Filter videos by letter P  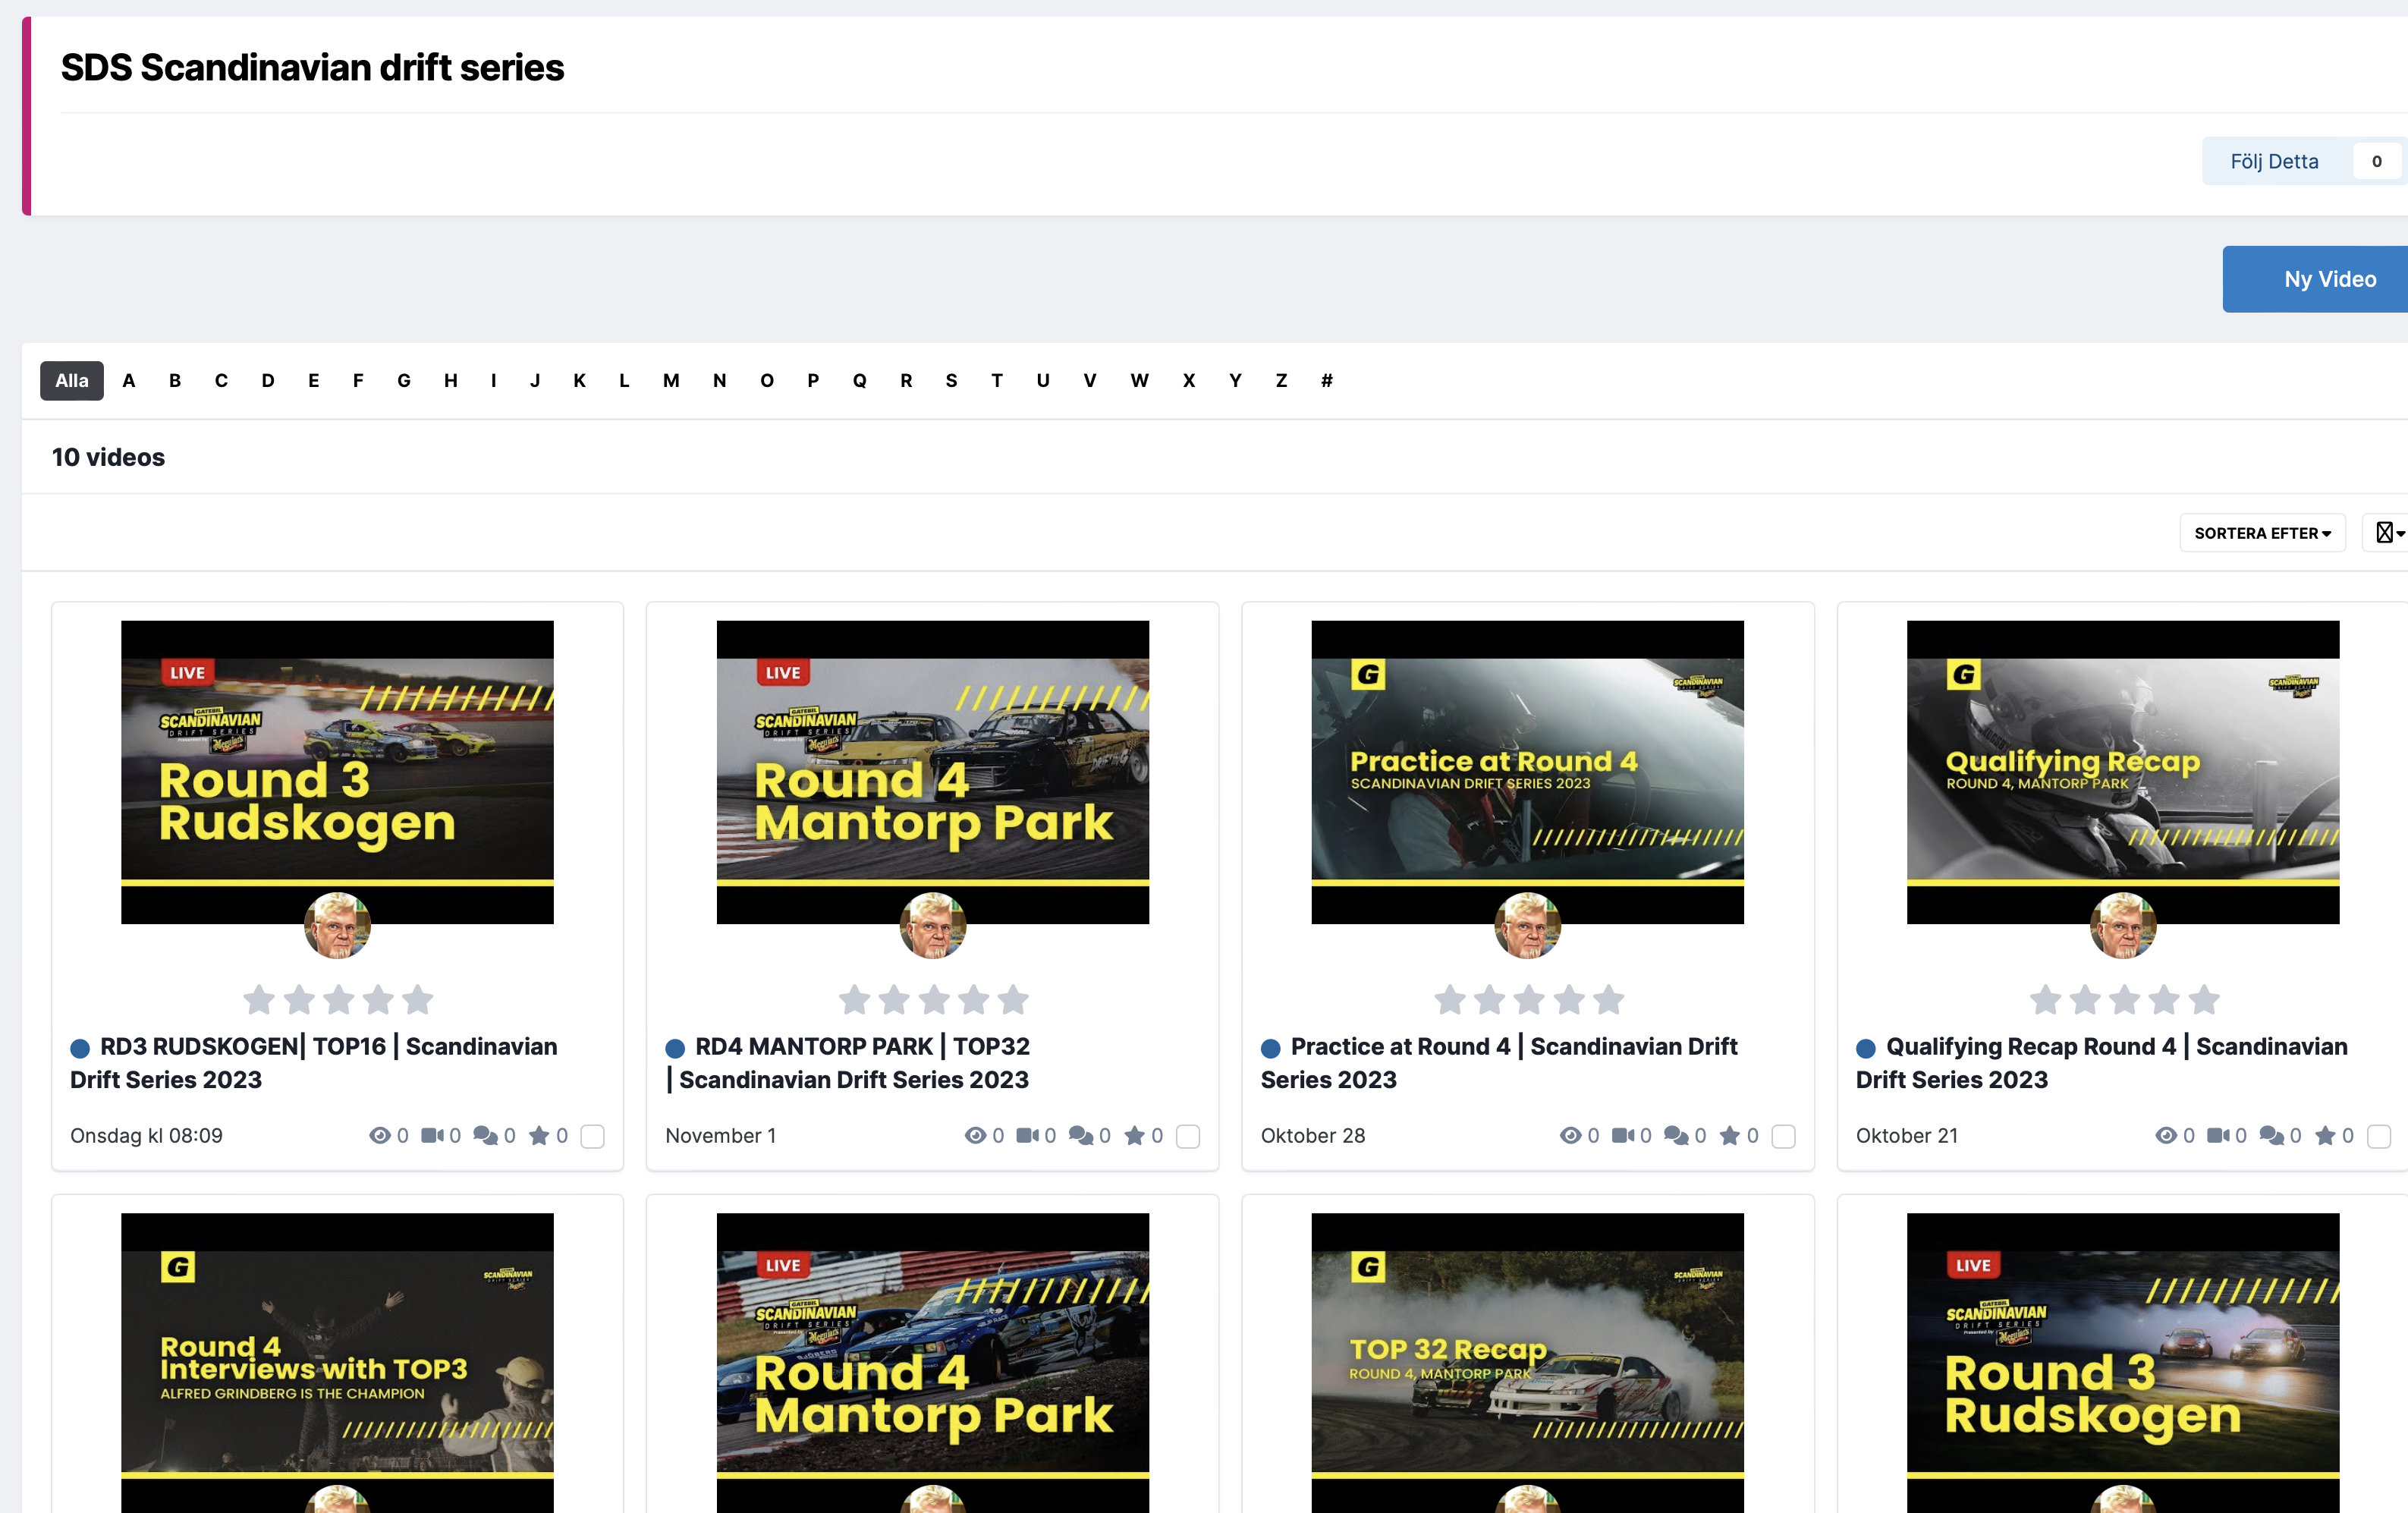coord(813,380)
